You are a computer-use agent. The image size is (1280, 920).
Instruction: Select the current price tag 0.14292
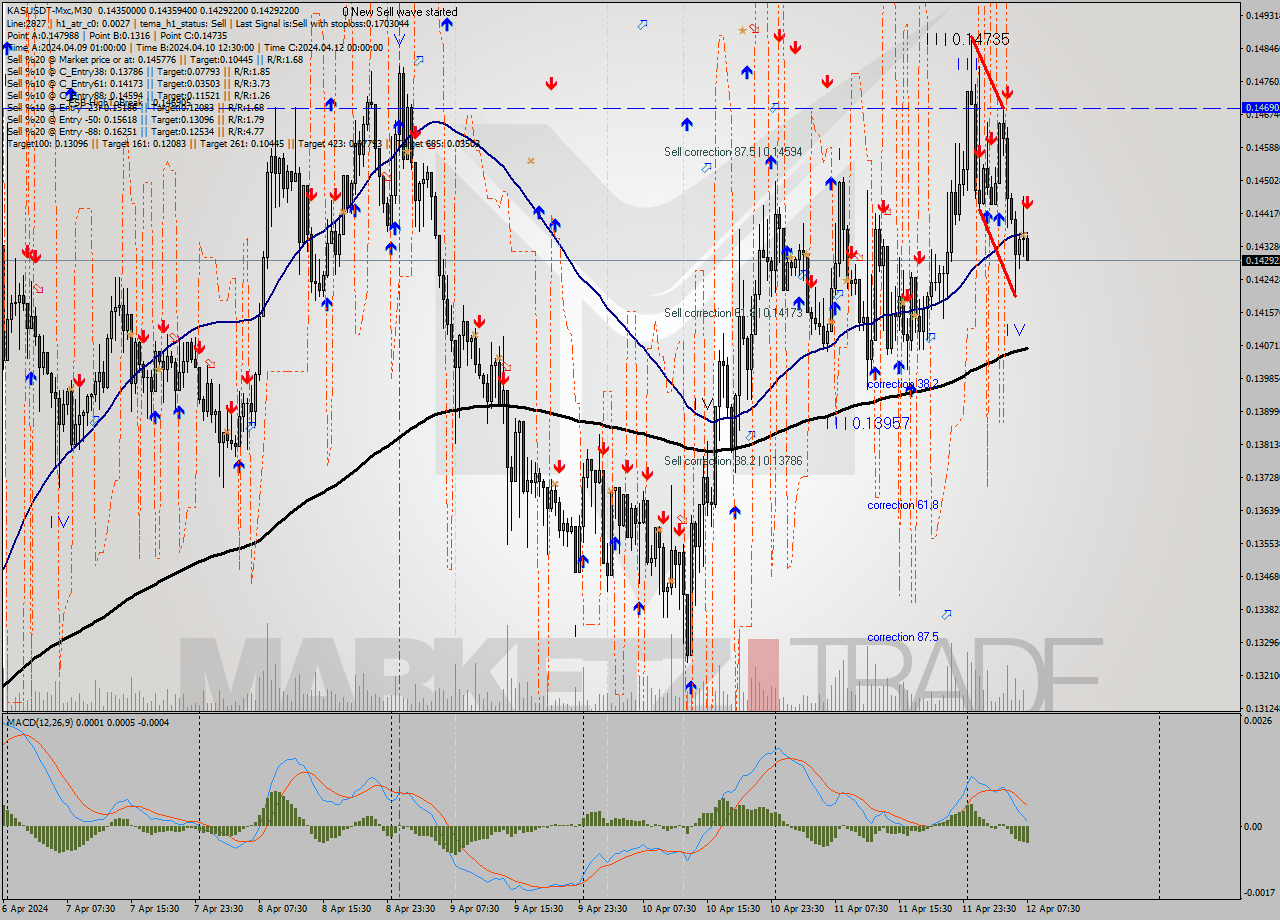1259,260
